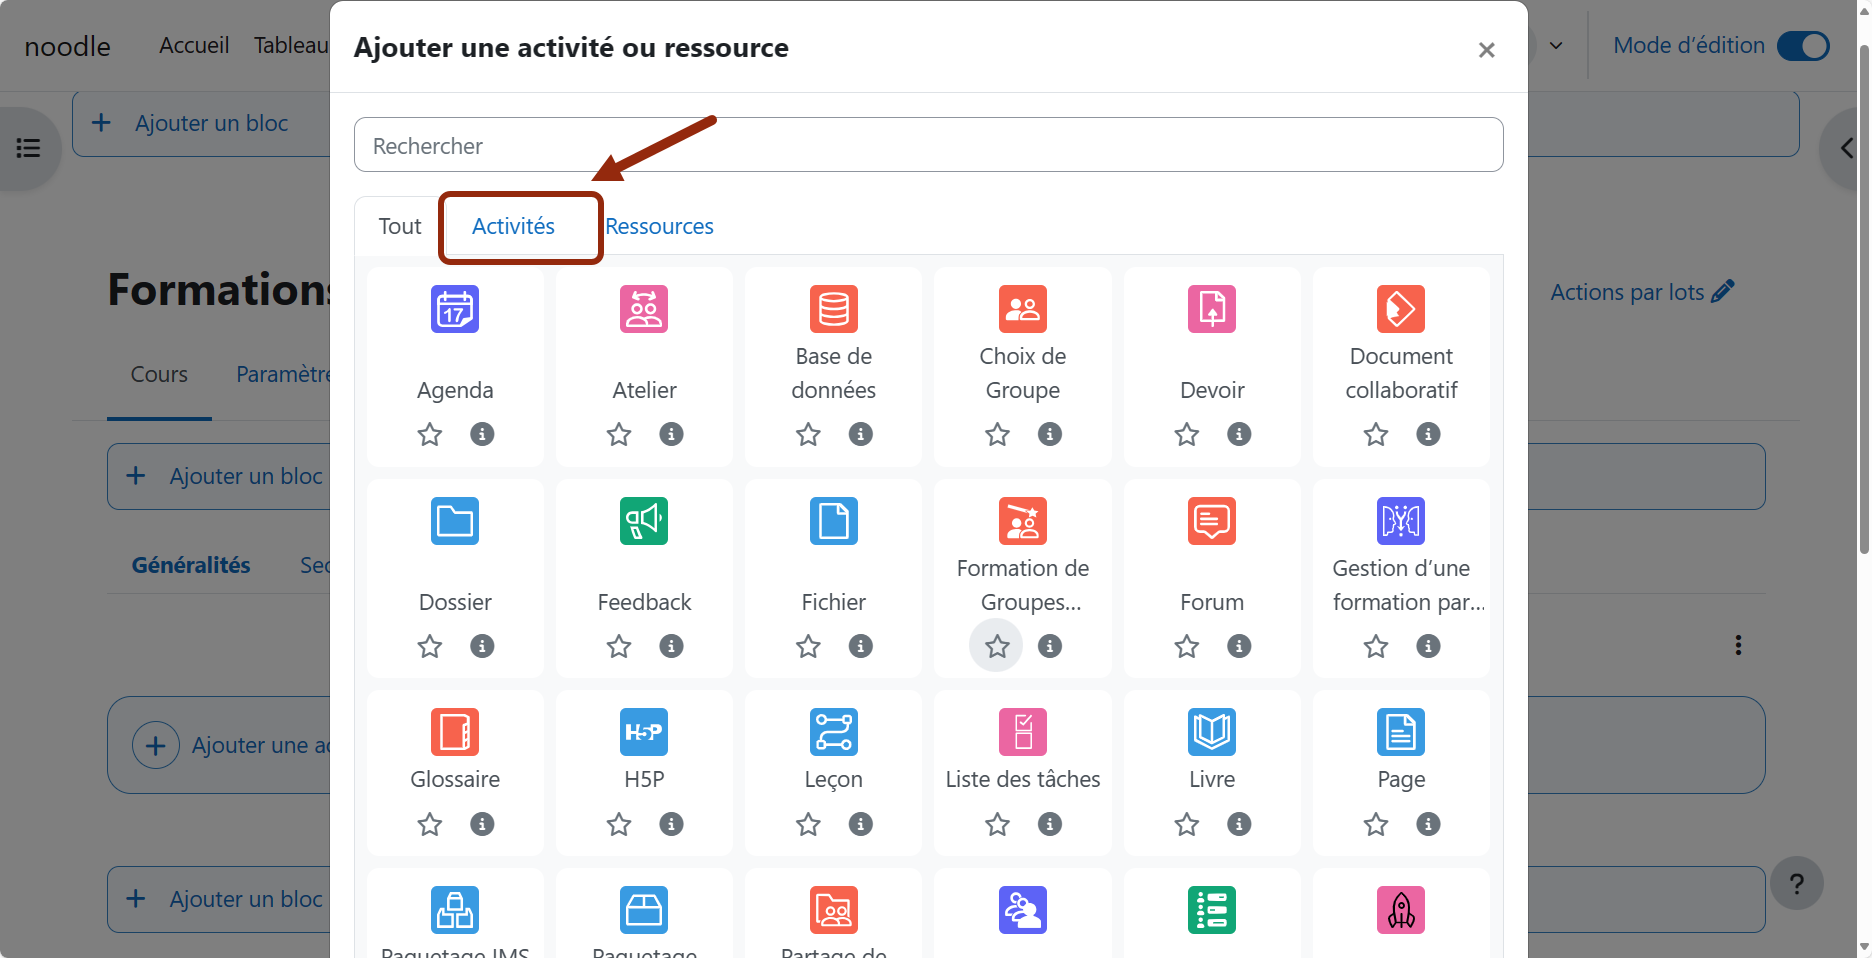The image size is (1872, 958).
Task: Star the Page resource as favorite
Action: [x=1376, y=824]
